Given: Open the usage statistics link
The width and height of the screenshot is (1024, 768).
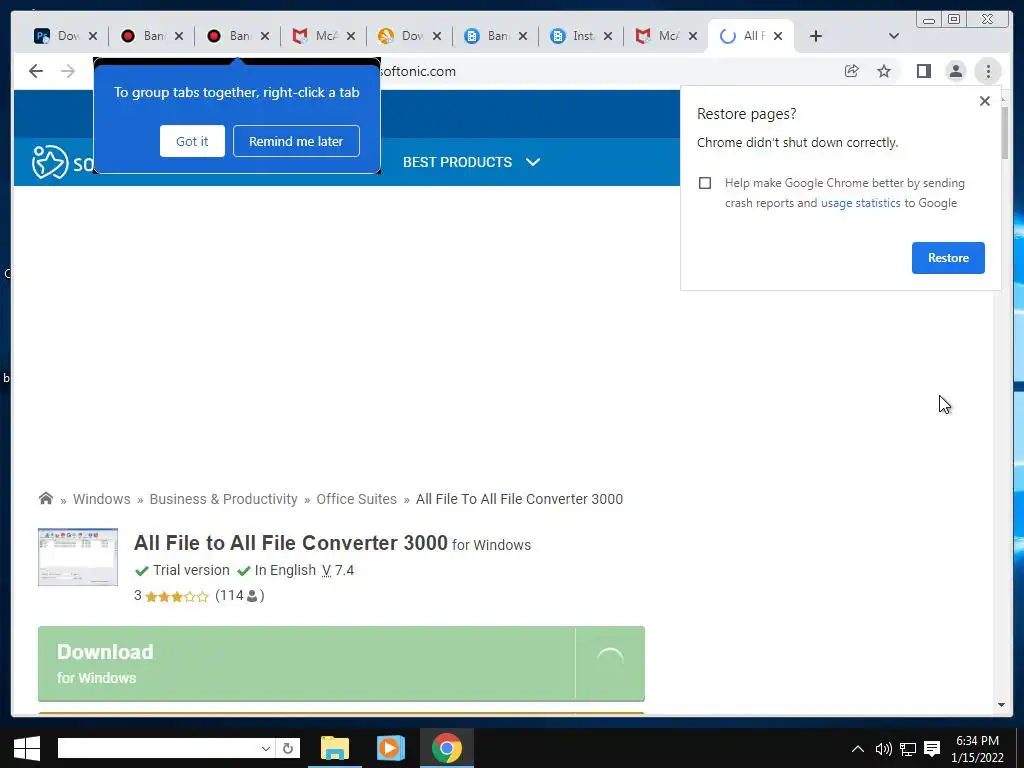Looking at the screenshot, I should tap(860, 203).
